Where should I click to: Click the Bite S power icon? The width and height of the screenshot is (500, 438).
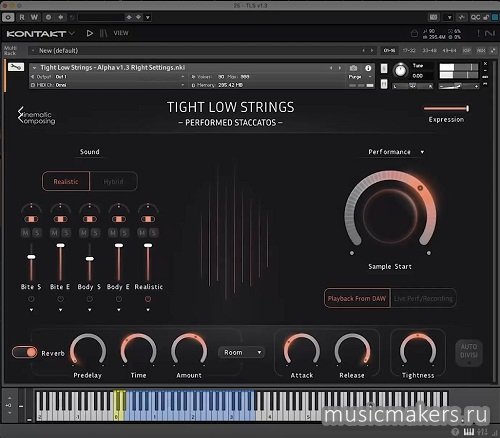pyautogui.click(x=31, y=299)
